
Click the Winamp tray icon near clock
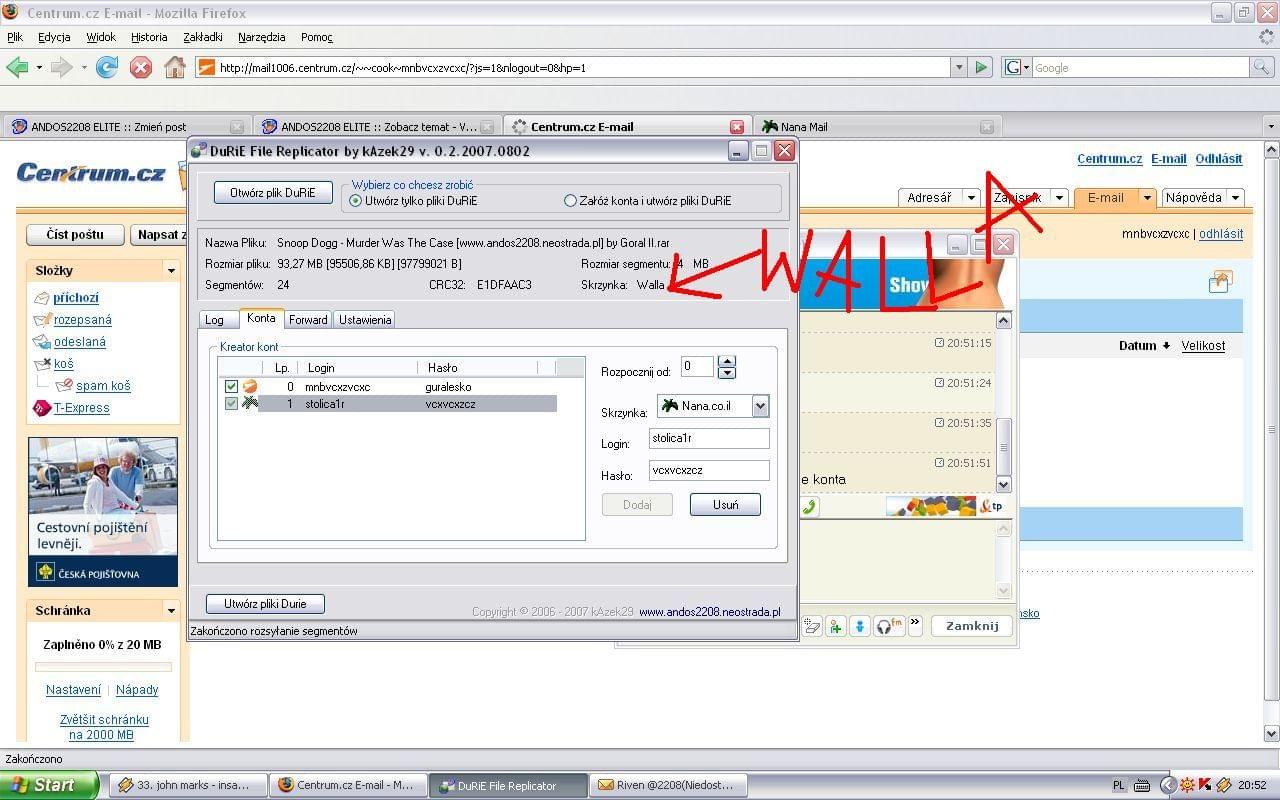pyautogui.click(x=1224, y=785)
